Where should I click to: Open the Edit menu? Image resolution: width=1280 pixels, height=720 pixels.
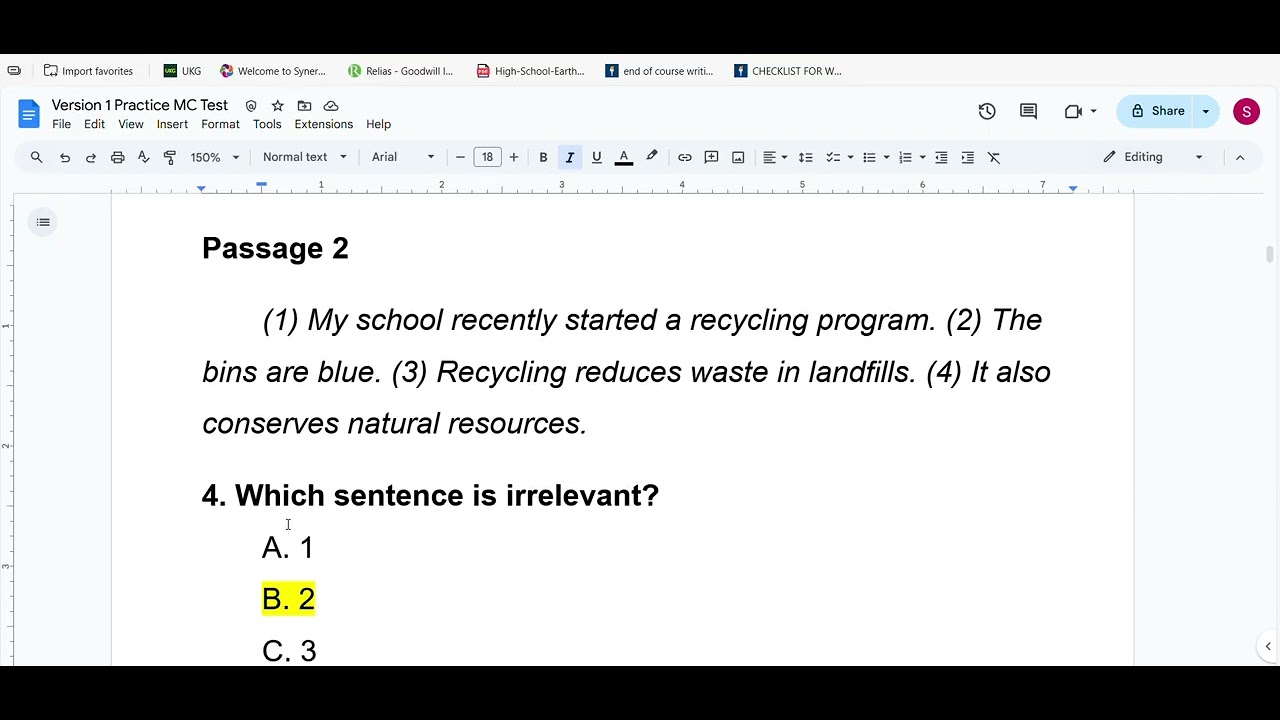[x=94, y=124]
